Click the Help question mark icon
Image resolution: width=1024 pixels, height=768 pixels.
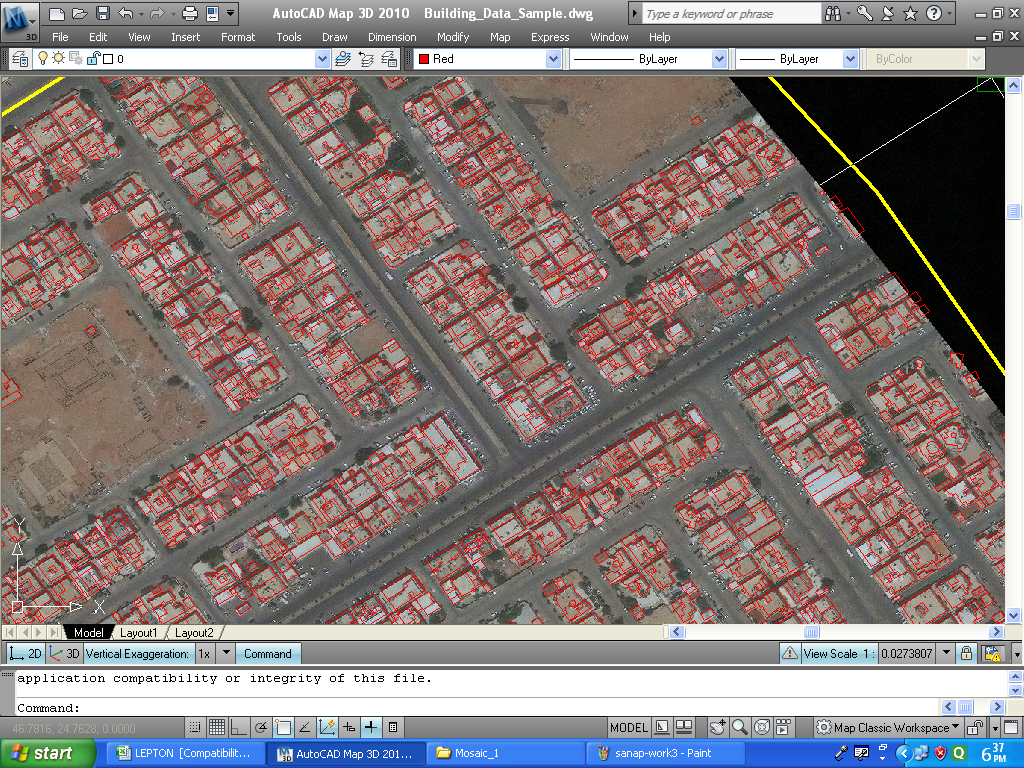[934, 13]
